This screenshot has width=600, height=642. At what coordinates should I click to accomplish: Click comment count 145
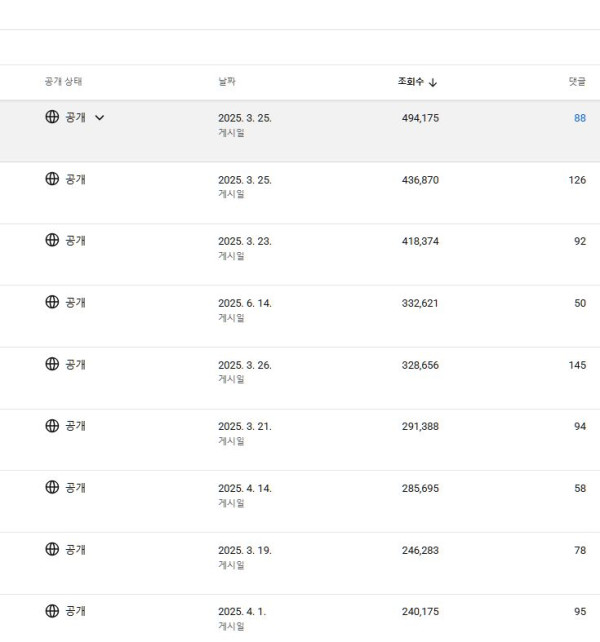pyautogui.click(x=577, y=365)
